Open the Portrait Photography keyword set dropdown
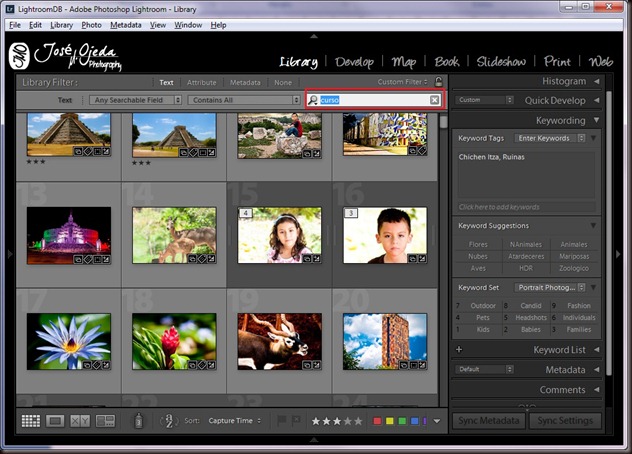The image size is (632, 454). (549, 287)
